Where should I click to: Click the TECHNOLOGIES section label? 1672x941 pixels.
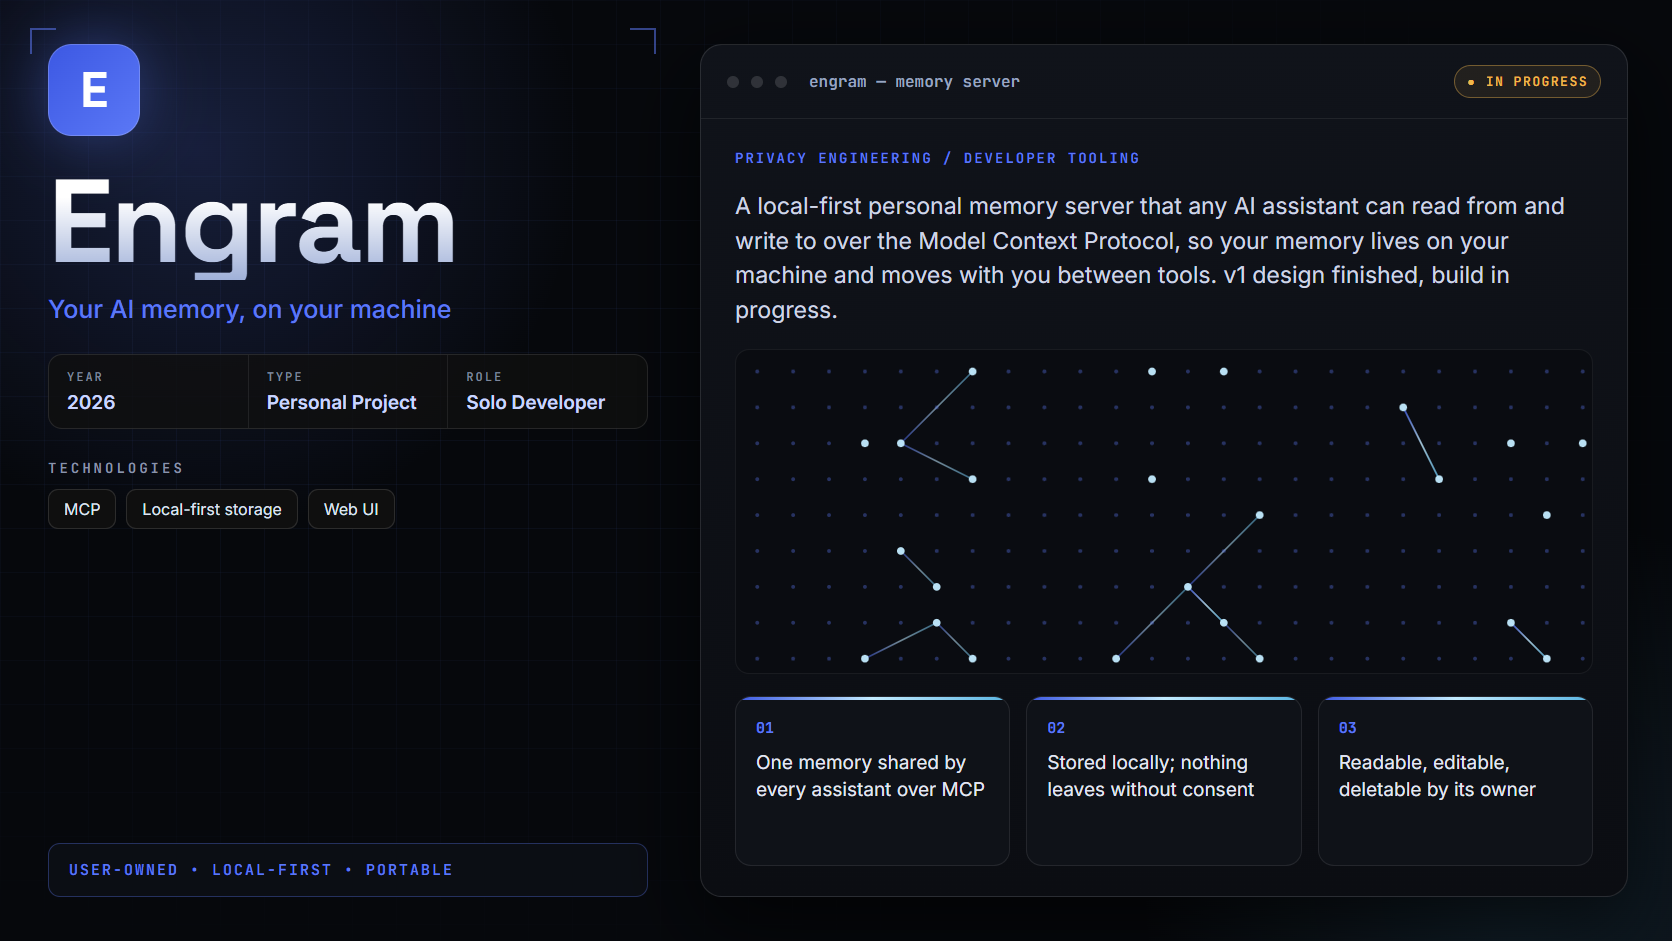tap(116, 468)
